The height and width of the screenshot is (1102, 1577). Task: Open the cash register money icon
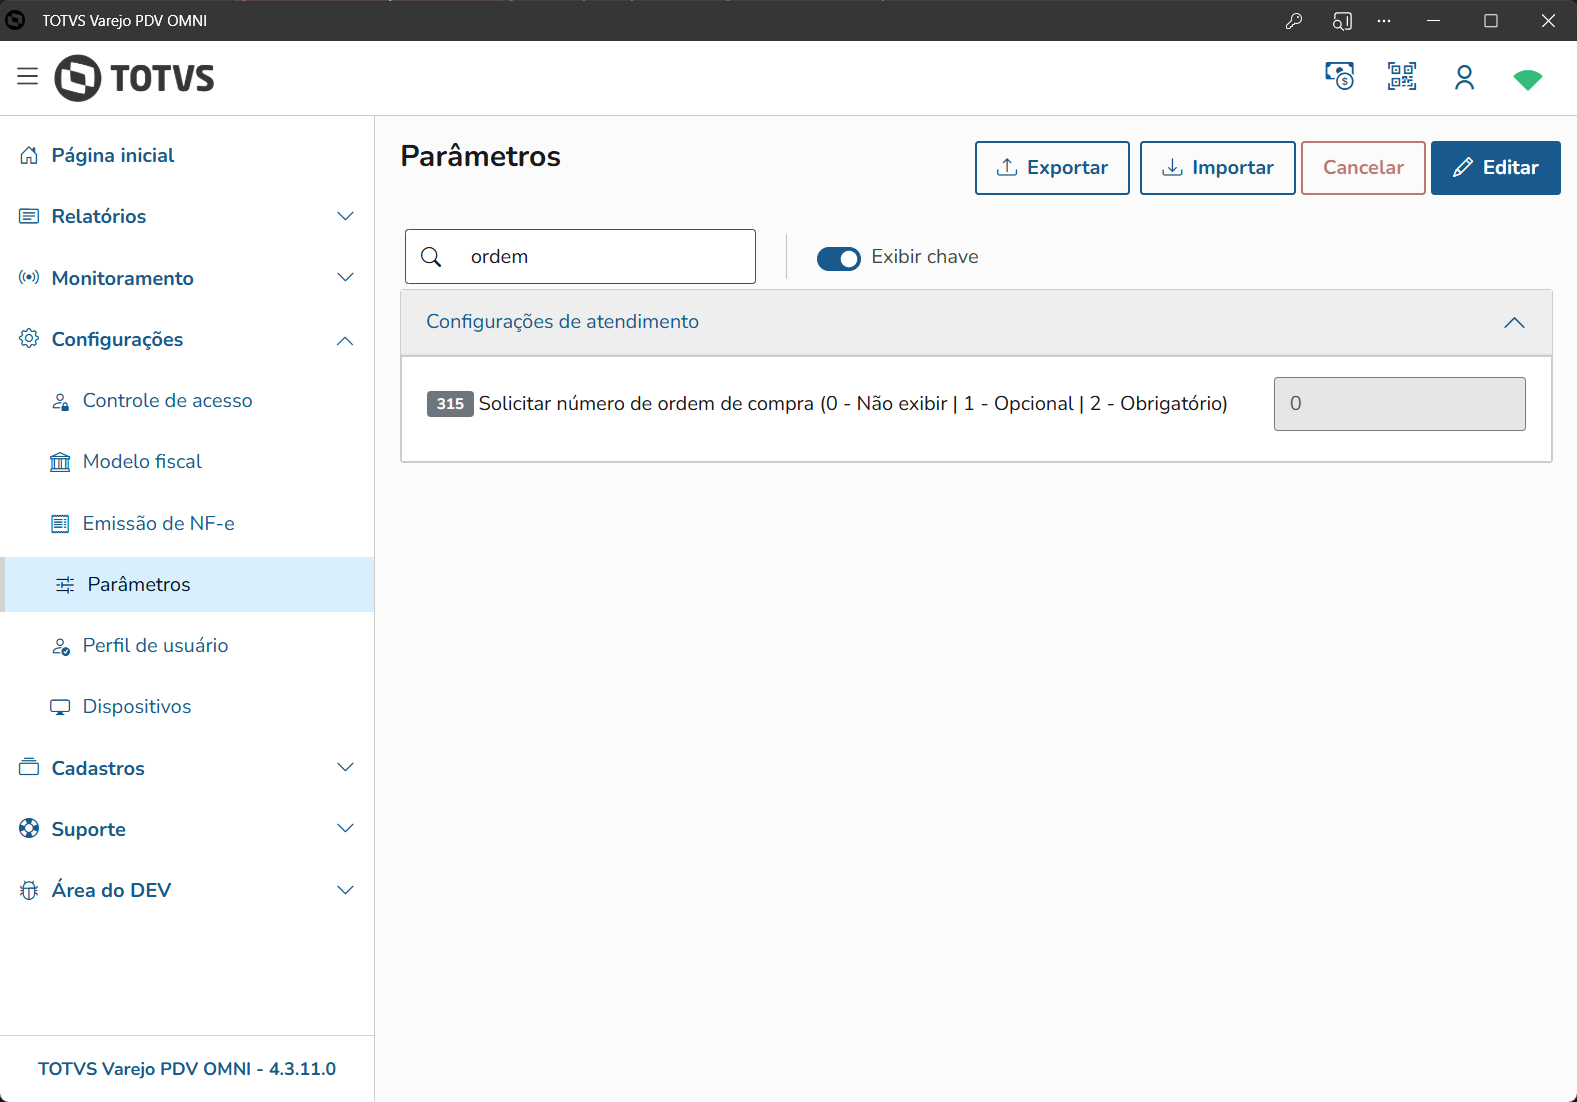coord(1340,76)
